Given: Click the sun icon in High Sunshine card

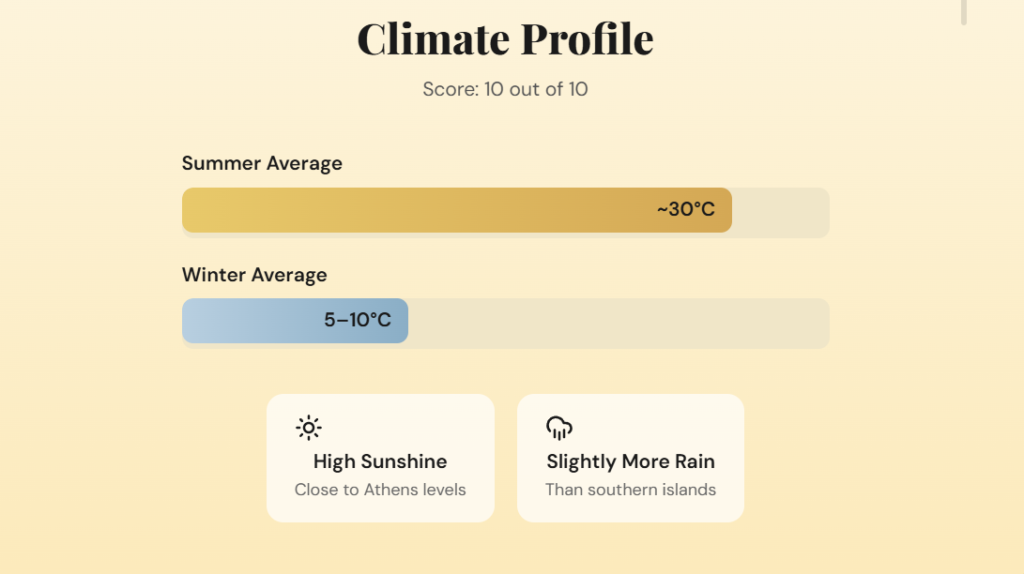Looking at the screenshot, I should click(309, 429).
